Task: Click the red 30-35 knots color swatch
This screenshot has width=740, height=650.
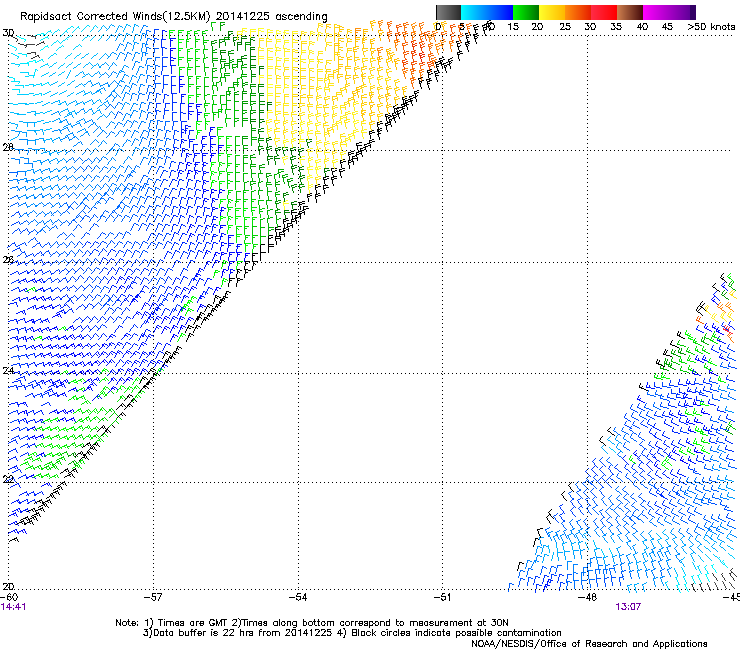Action: pos(604,12)
